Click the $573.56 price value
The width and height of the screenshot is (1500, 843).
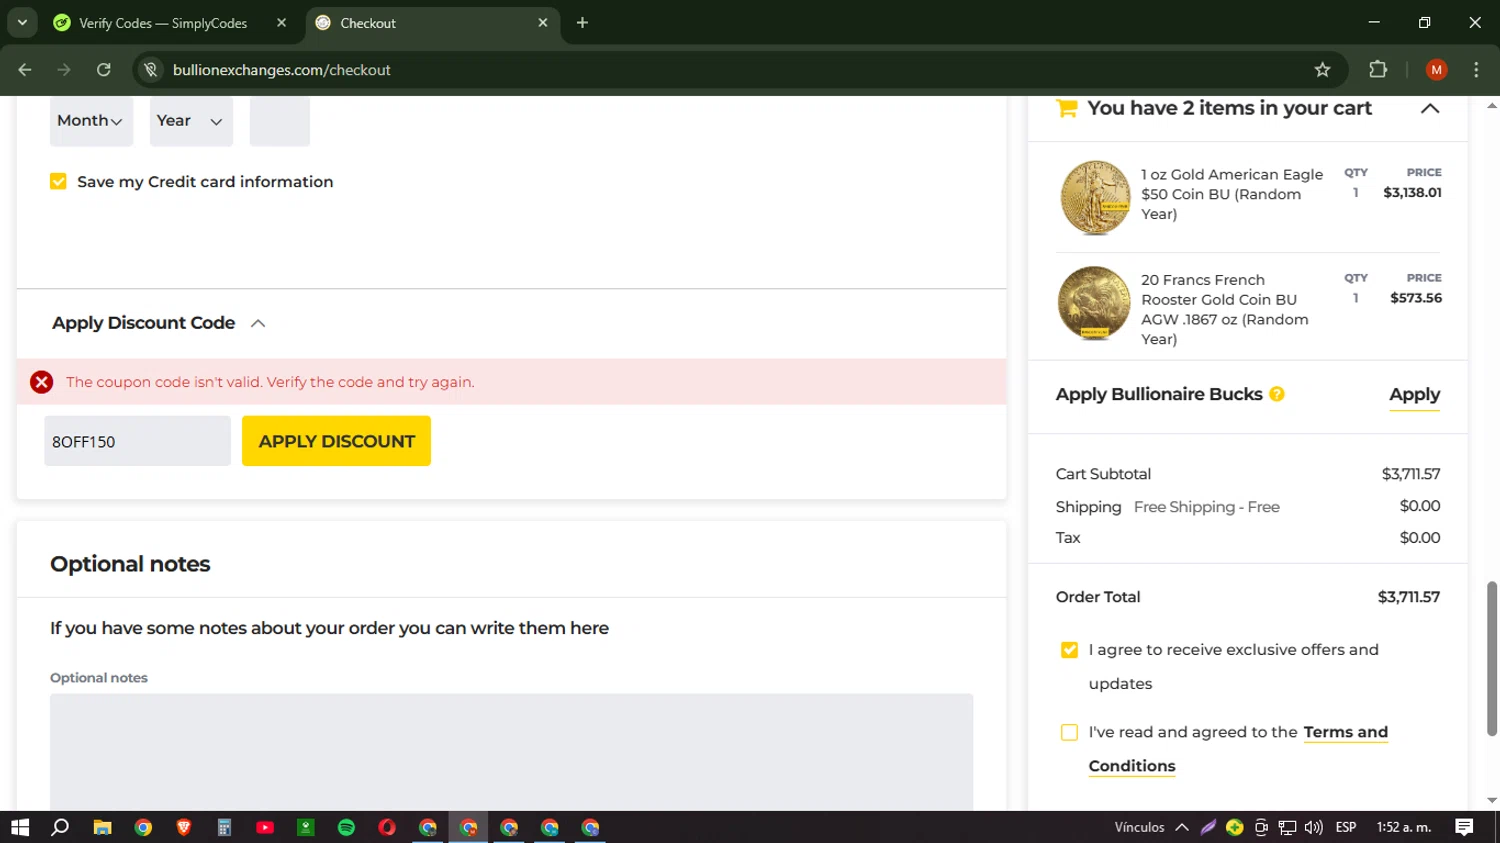pos(1416,298)
